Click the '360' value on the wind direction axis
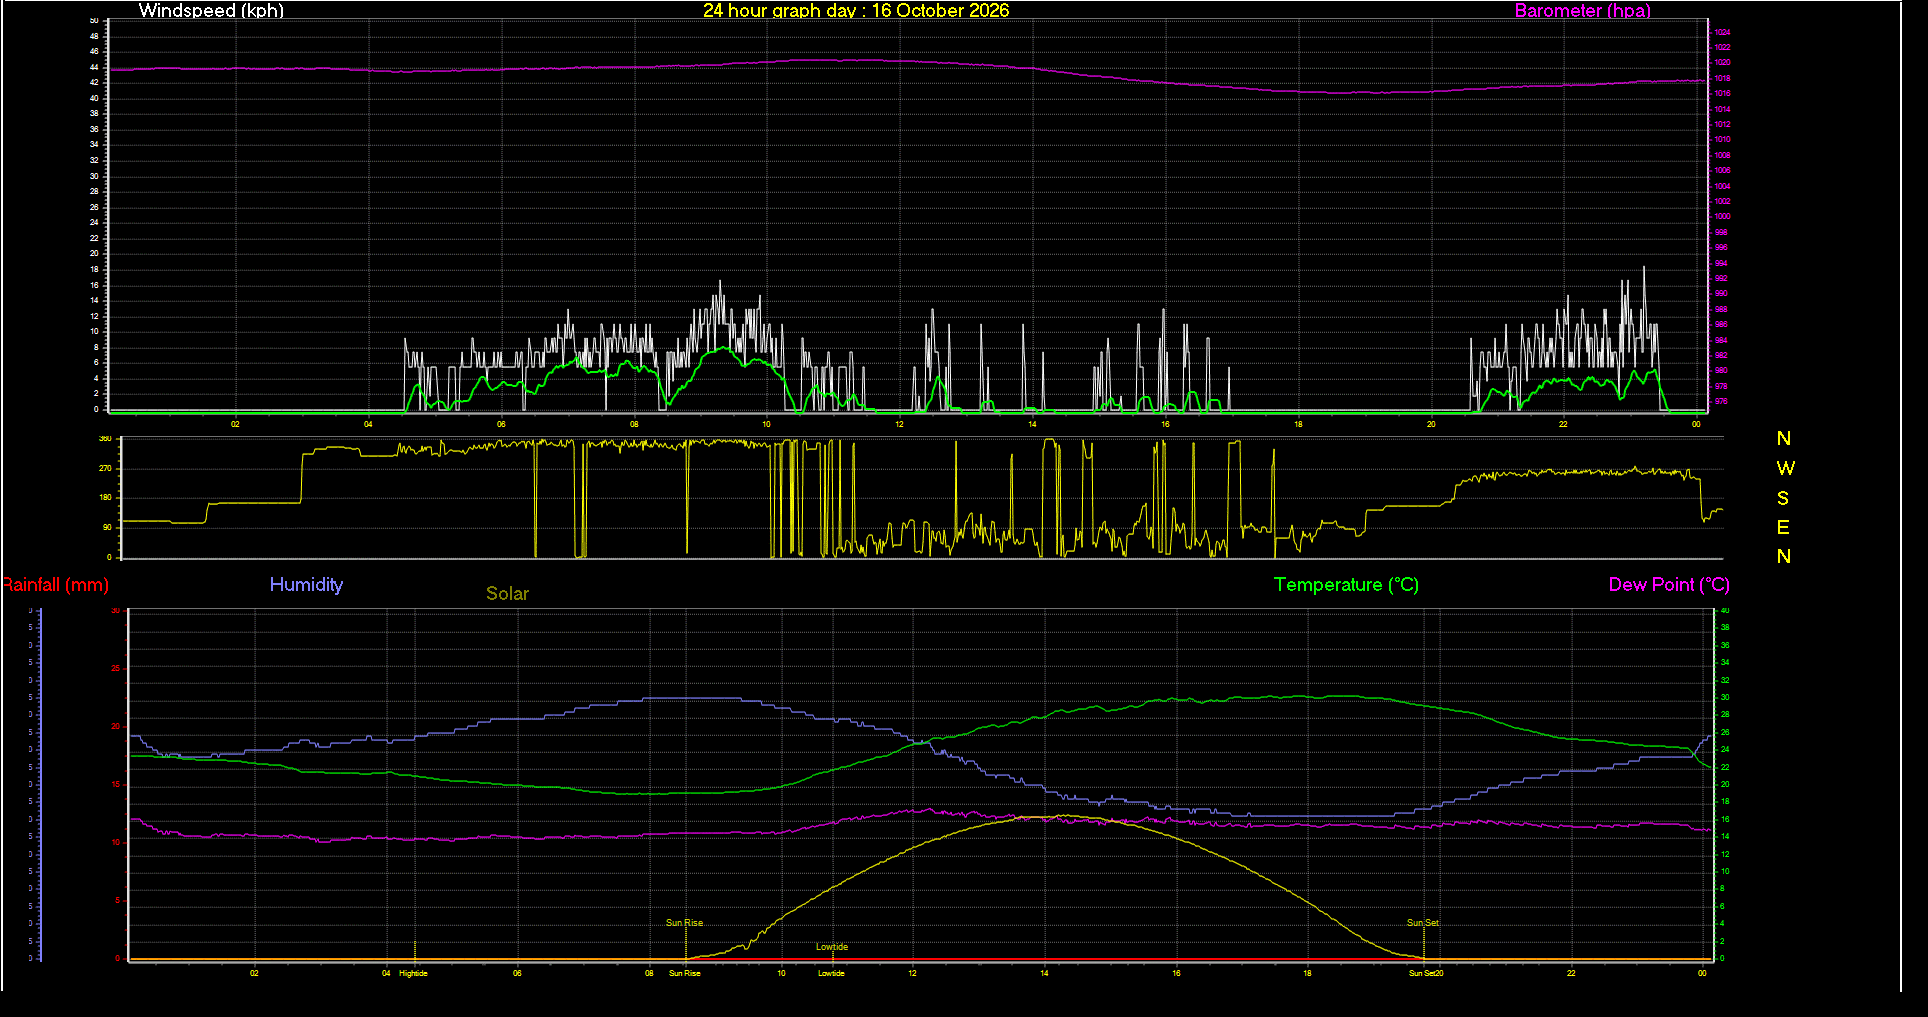 pyautogui.click(x=105, y=439)
